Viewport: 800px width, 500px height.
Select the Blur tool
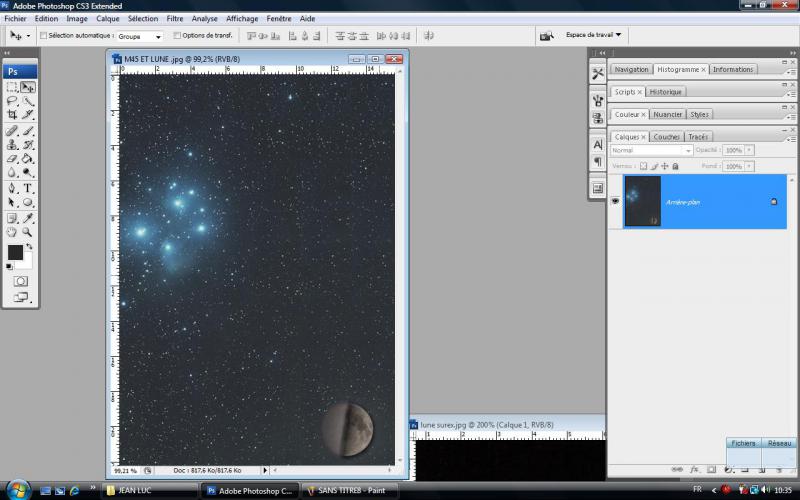click(12, 172)
